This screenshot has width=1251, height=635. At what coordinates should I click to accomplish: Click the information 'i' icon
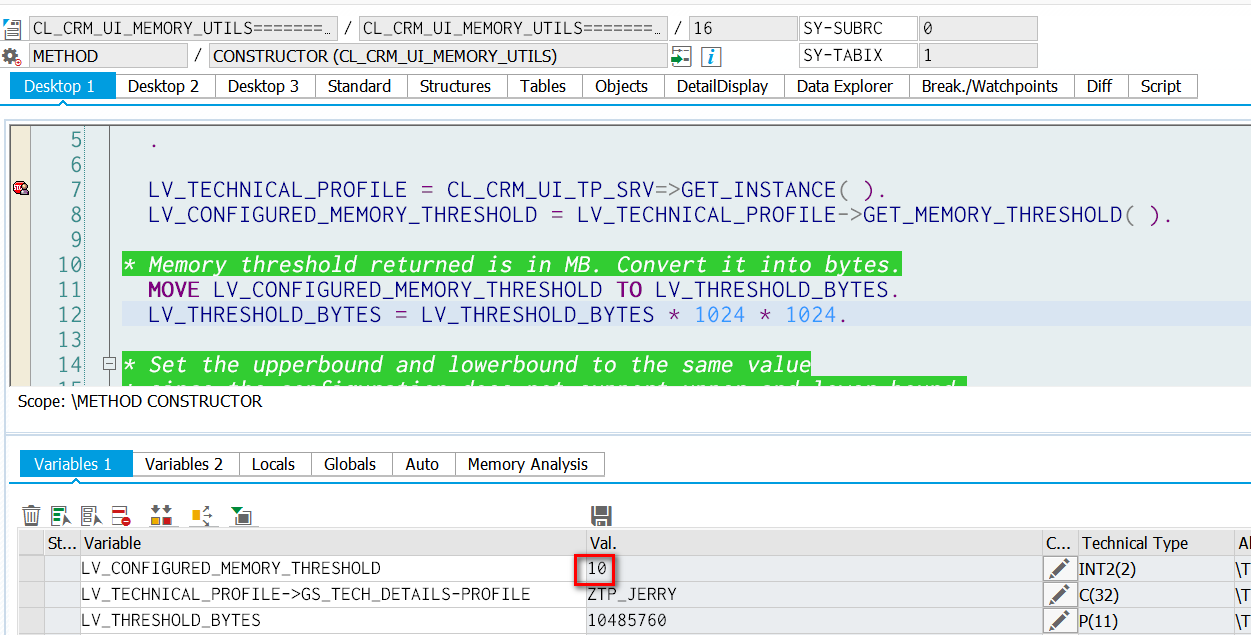tap(713, 57)
